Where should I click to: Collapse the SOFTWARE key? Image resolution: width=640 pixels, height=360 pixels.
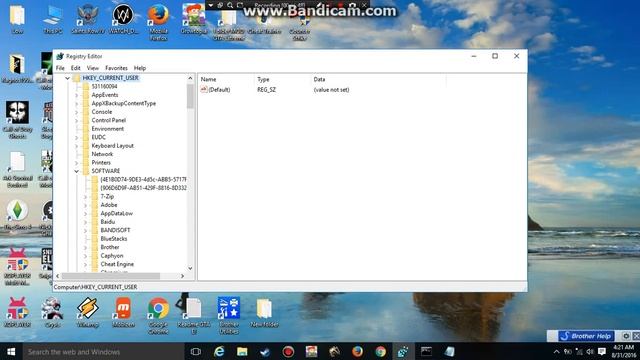point(76,171)
